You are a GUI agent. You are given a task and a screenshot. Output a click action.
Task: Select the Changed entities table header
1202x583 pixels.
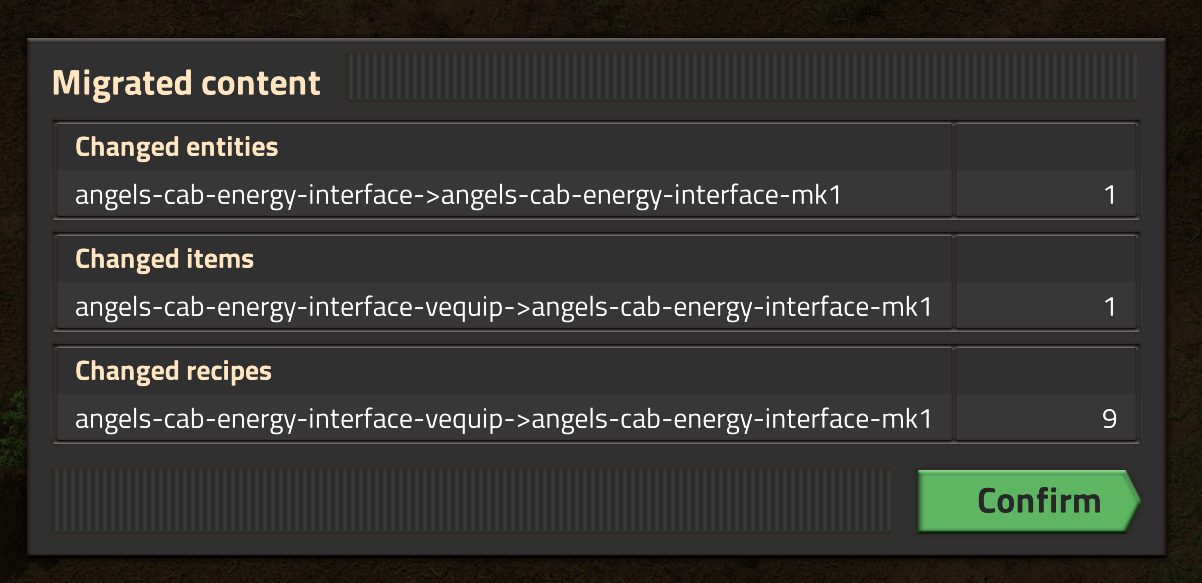[x=177, y=147]
